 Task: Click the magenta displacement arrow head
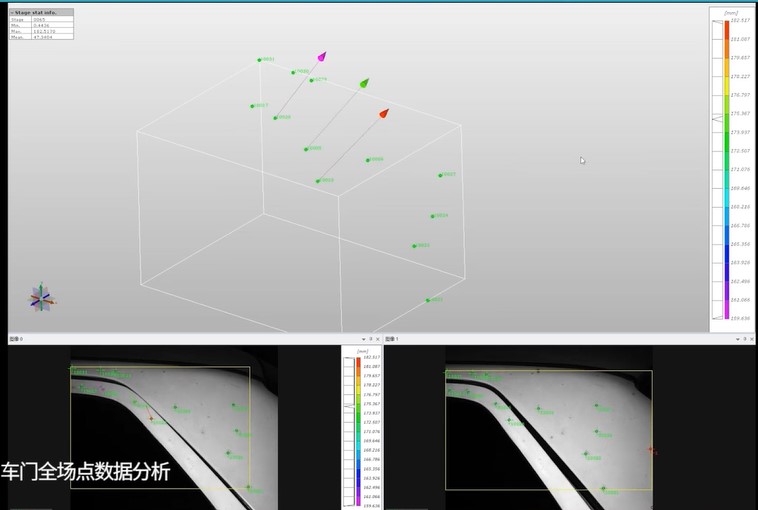[x=322, y=57]
